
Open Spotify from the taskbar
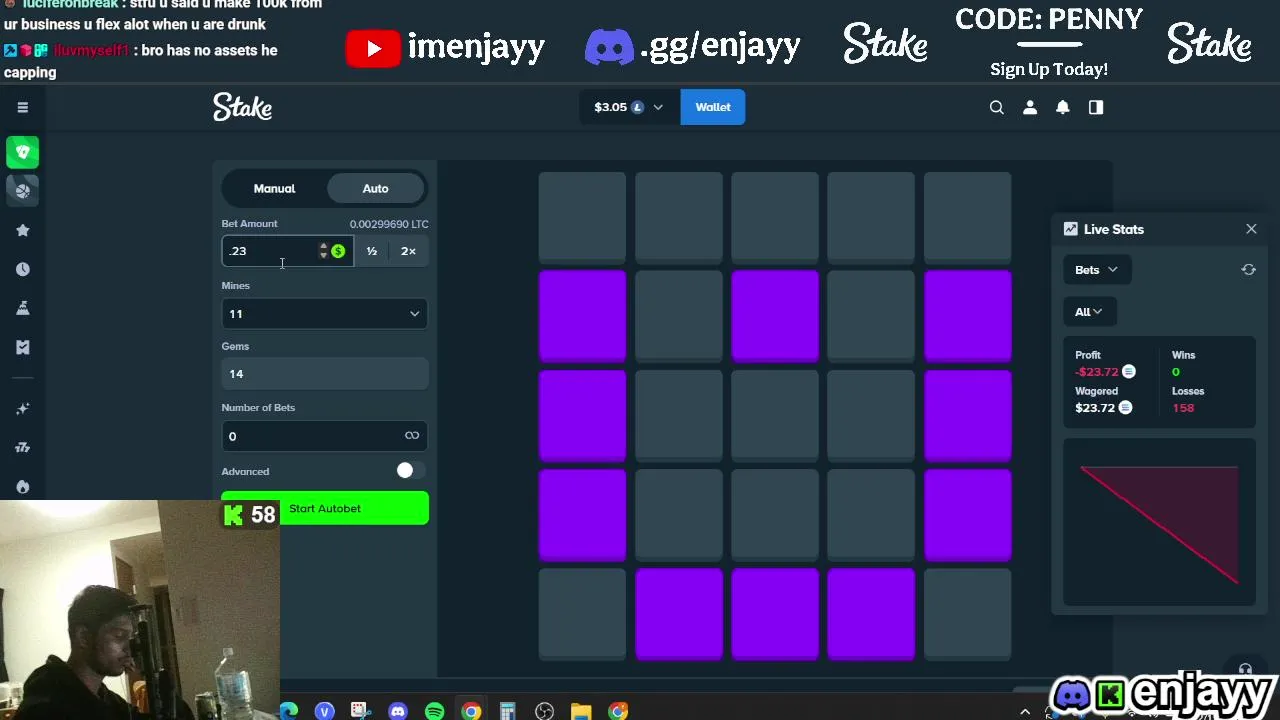[434, 711]
